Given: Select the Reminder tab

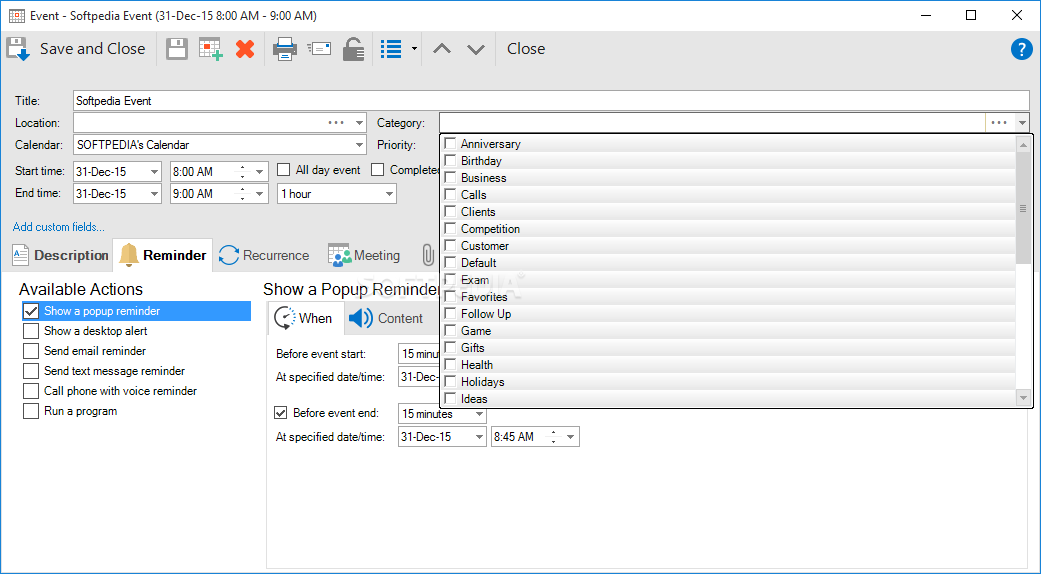Looking at the screenshot, I should tap(163, 255).
